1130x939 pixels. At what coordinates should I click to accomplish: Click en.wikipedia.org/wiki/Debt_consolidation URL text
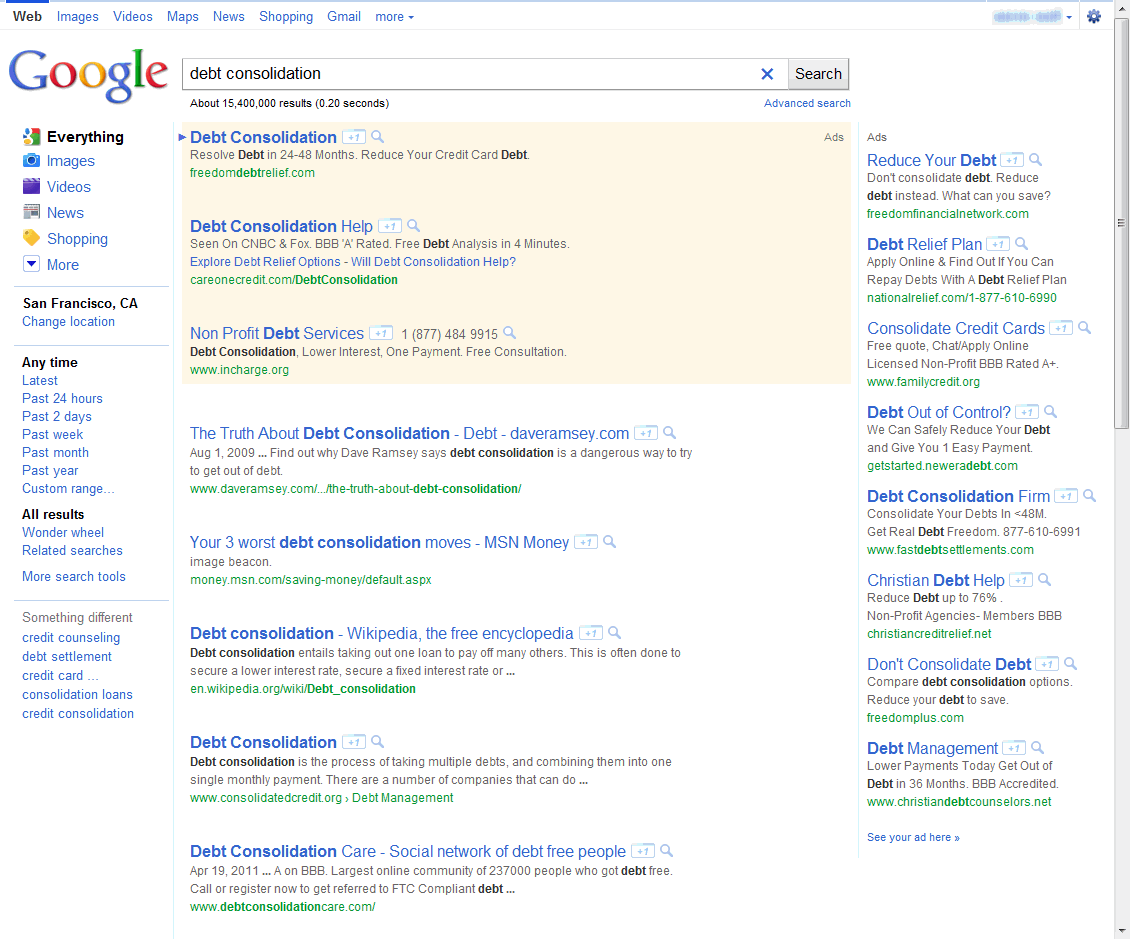303,689
